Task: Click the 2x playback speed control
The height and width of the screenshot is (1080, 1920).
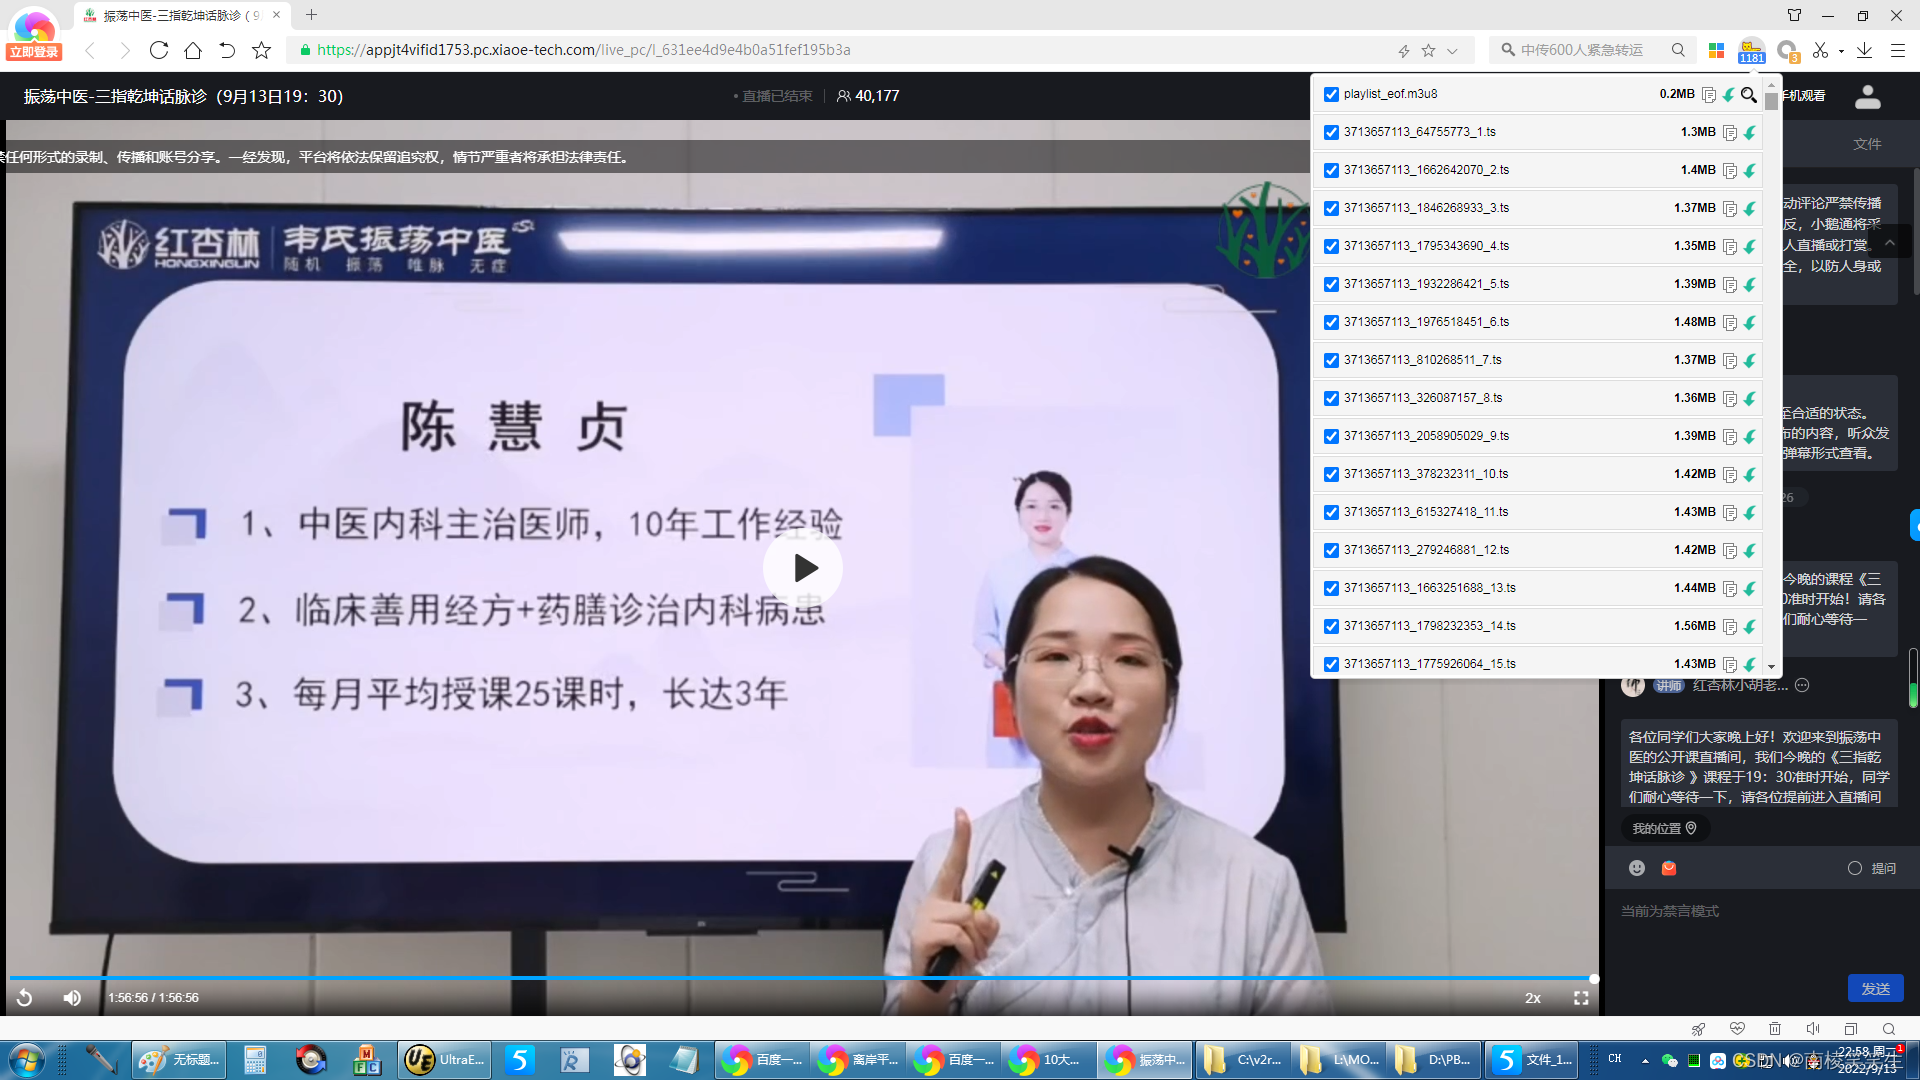Action: (1532, 997)
